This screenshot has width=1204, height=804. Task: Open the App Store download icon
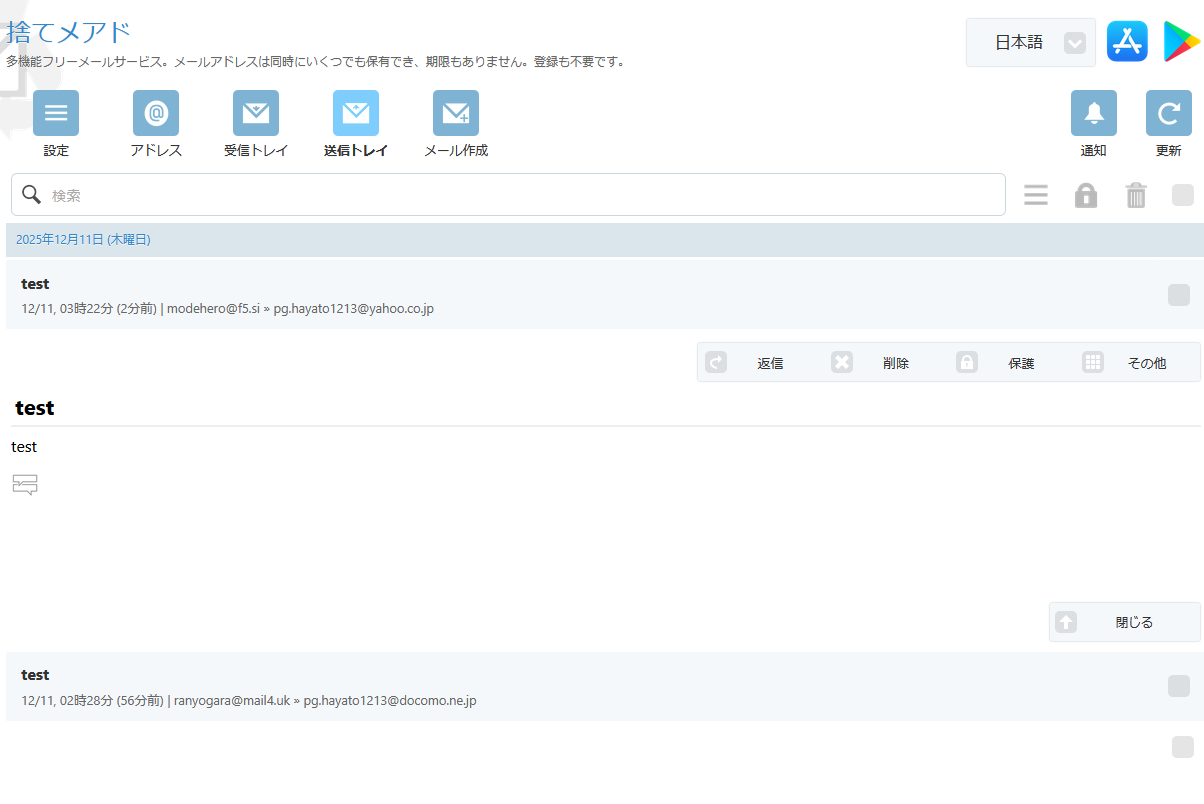coord(1127,42)
